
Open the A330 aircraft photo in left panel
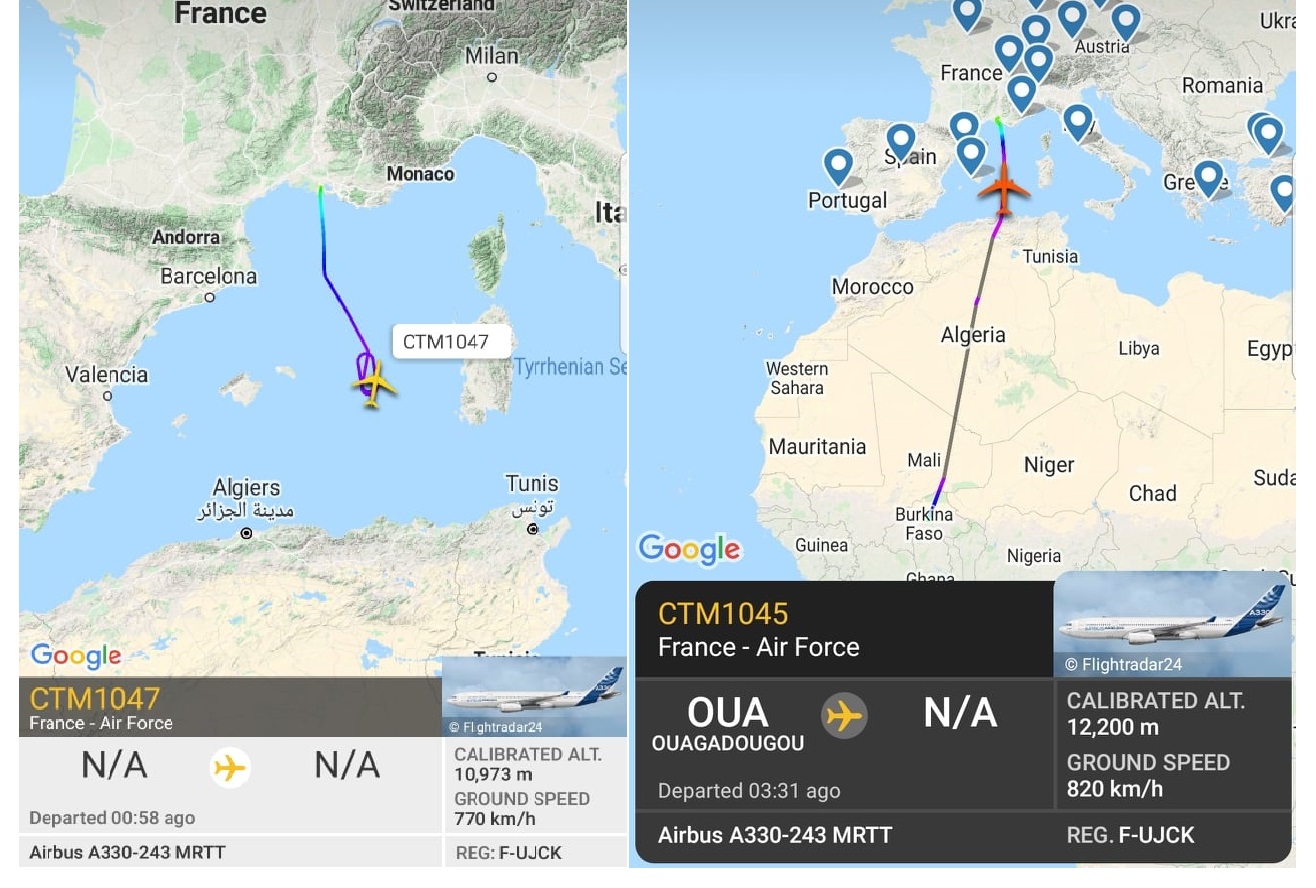pyautogui.click(x=534, y=697)
